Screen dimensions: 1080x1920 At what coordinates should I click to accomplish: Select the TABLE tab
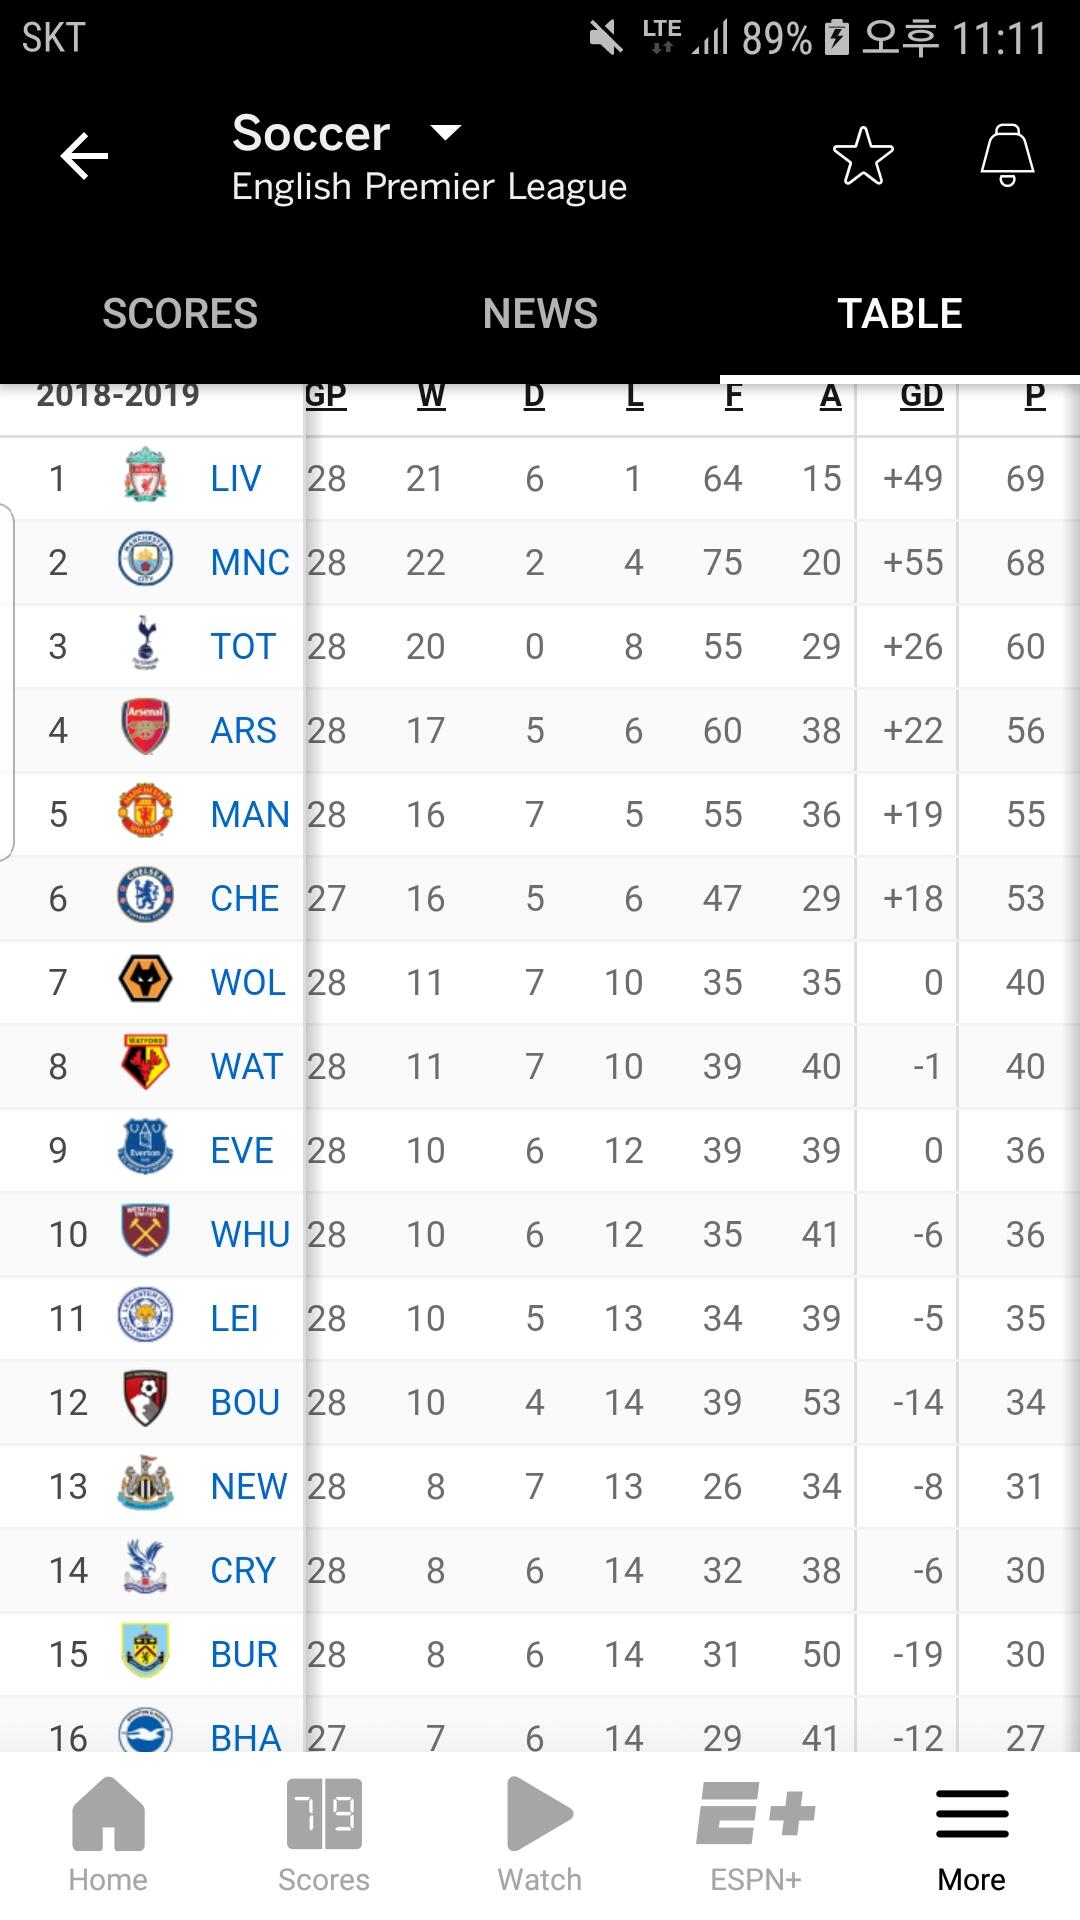coord(900,314)
